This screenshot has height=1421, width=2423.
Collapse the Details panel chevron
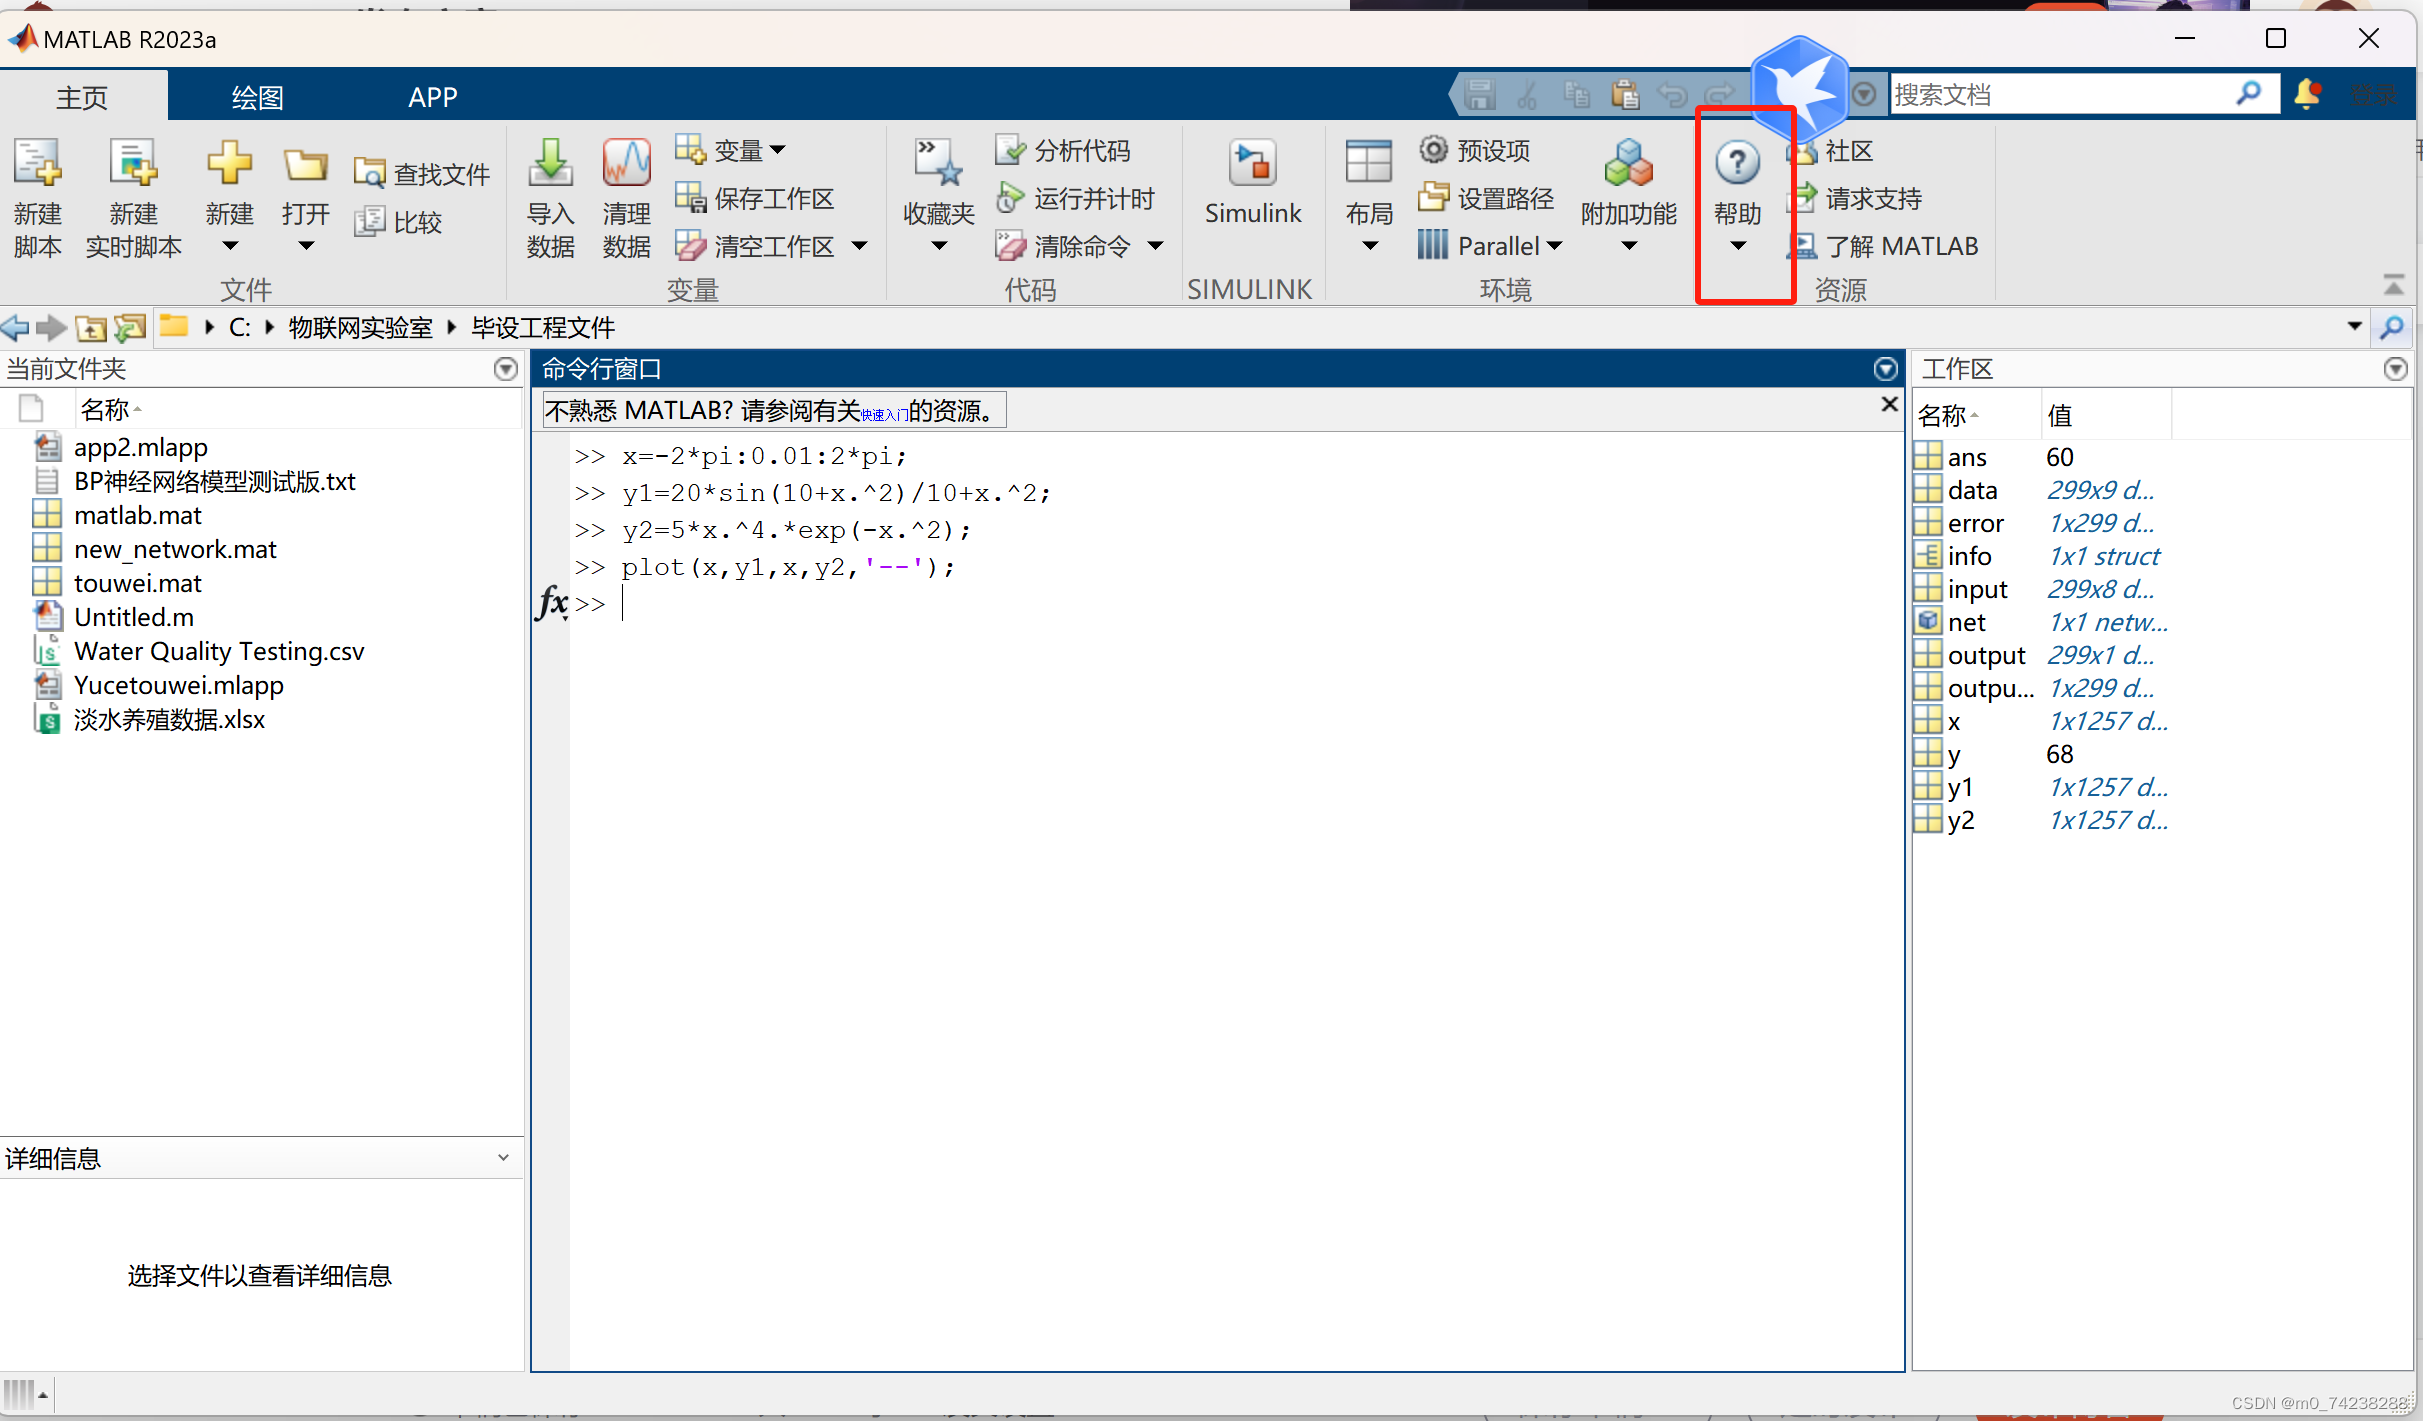(x=503, y=1158)
